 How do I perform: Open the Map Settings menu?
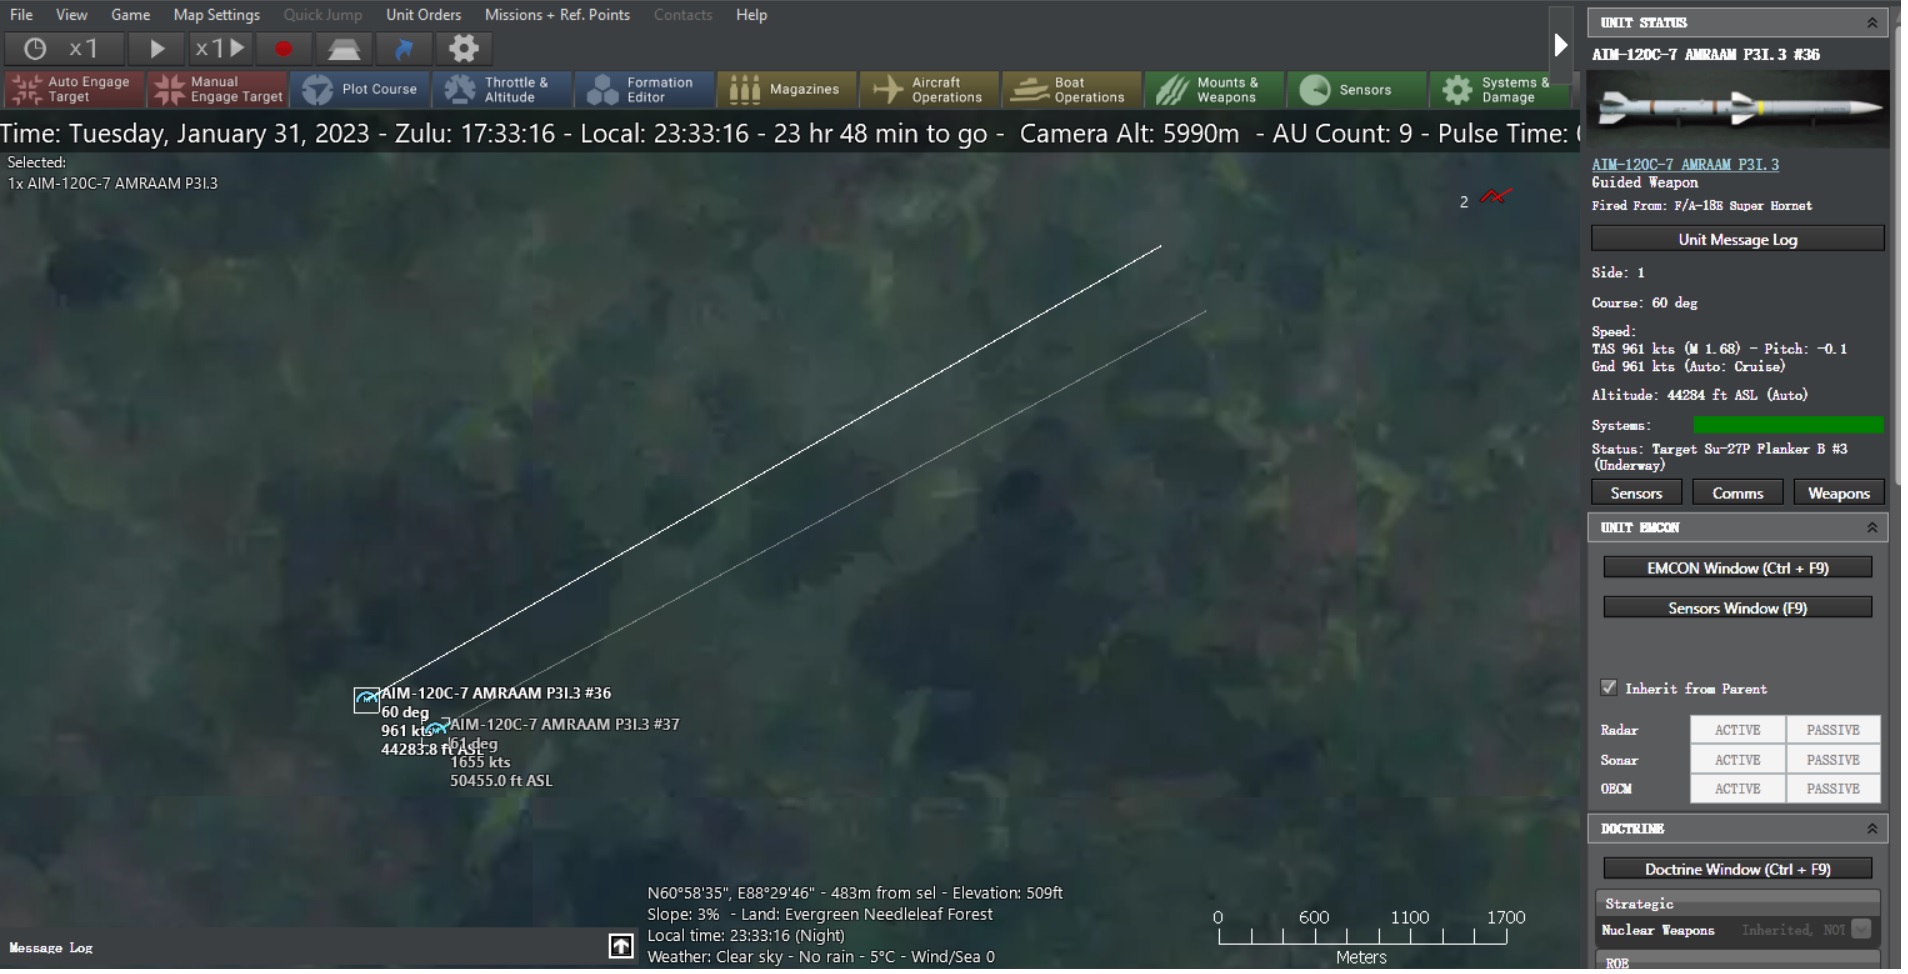[214, 15]
